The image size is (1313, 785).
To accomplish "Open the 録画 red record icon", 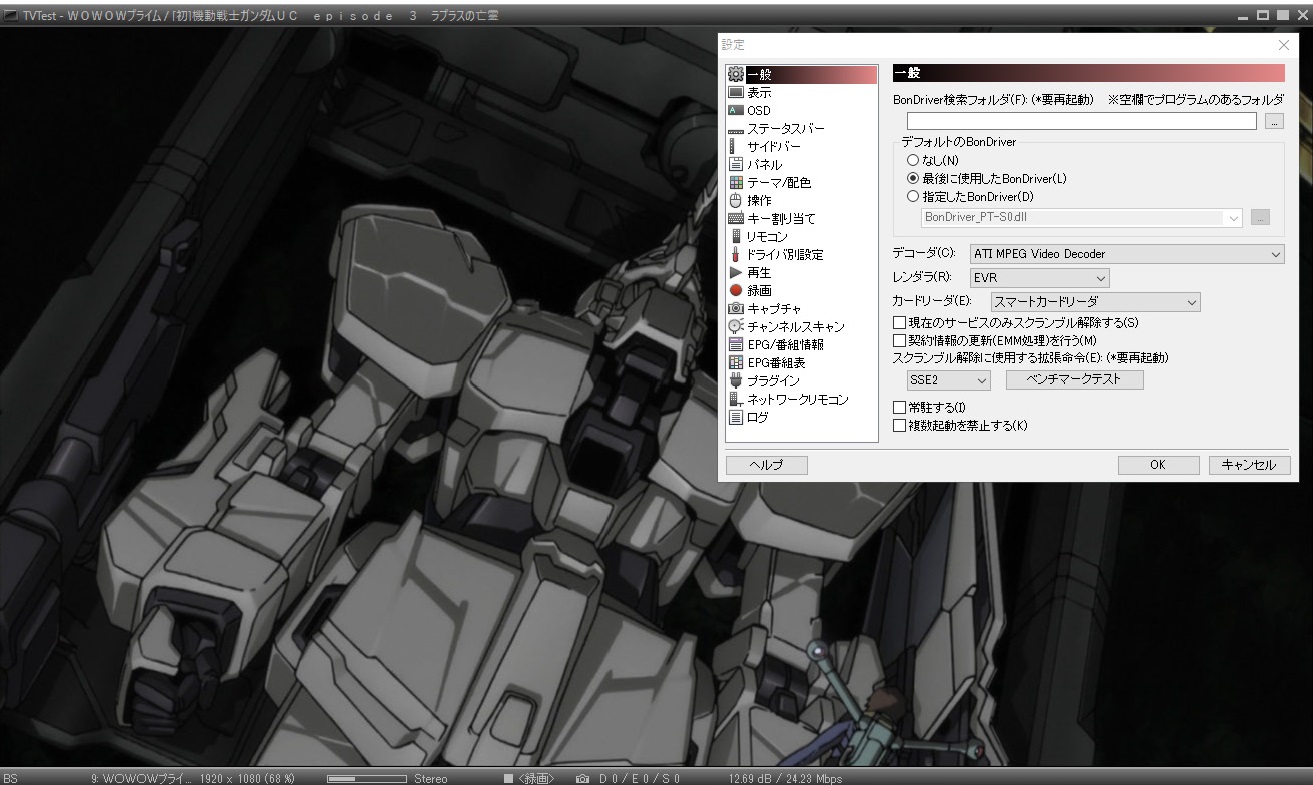I will pos(736,290).
